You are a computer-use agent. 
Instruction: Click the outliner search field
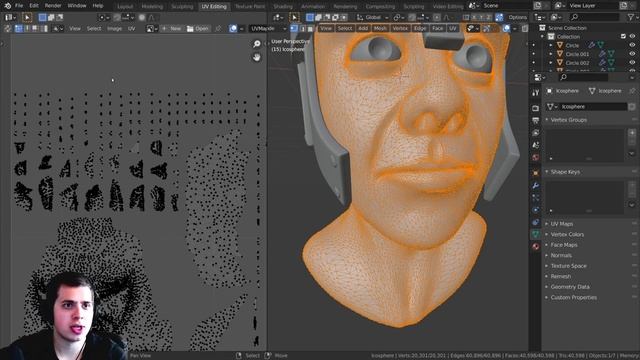pos(595,17)
